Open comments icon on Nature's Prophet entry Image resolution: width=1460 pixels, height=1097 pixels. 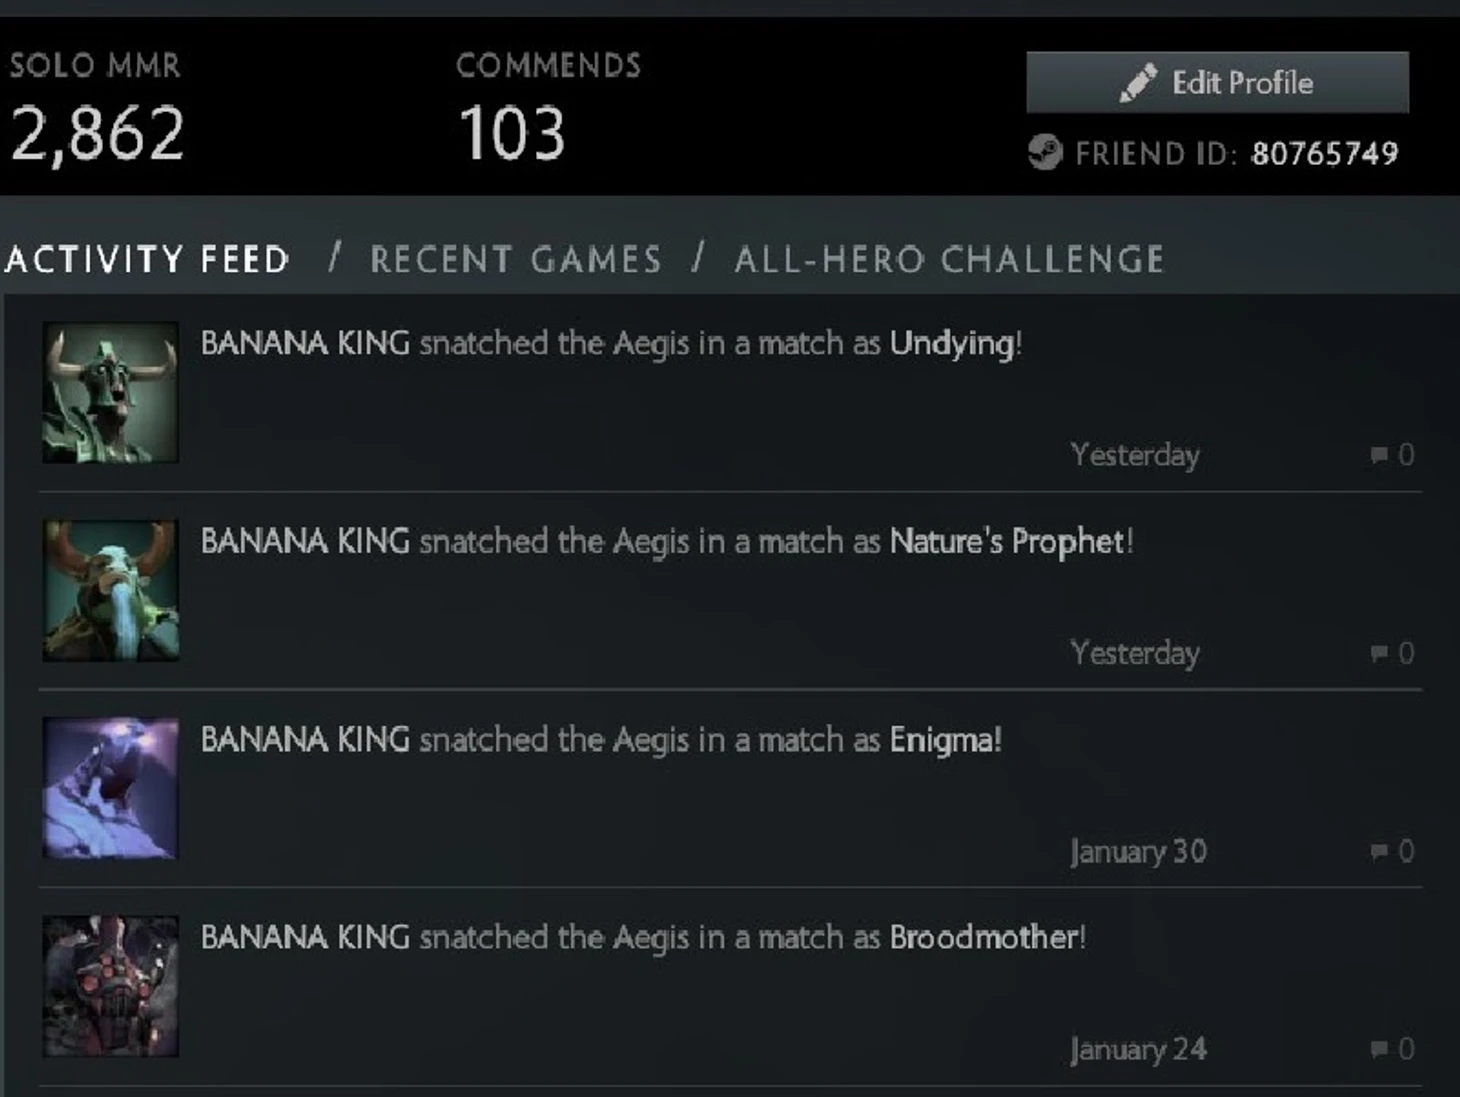tap(1380, 654)
